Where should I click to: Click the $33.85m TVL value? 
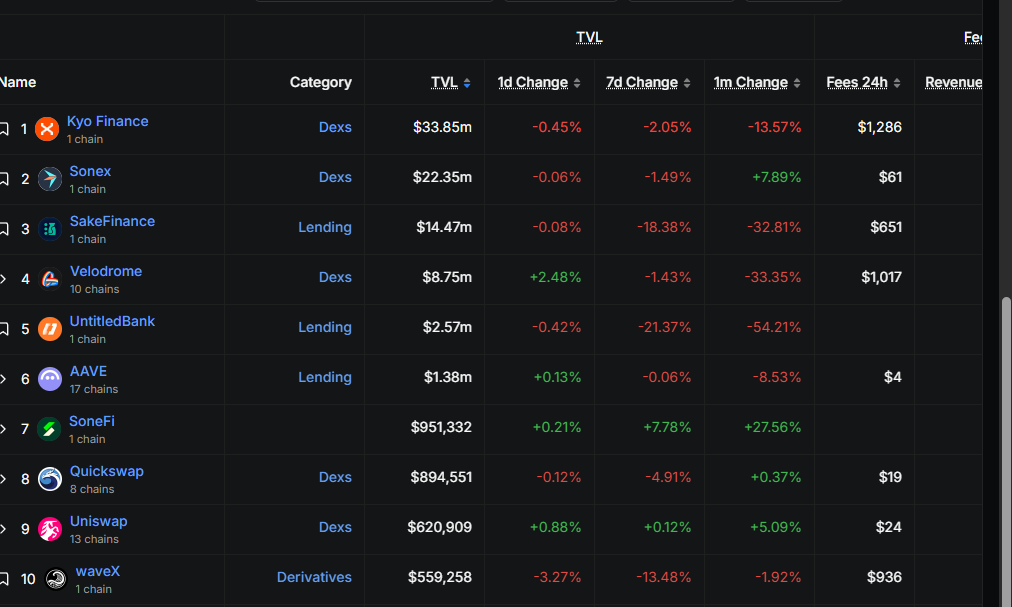tap(442, 127)
